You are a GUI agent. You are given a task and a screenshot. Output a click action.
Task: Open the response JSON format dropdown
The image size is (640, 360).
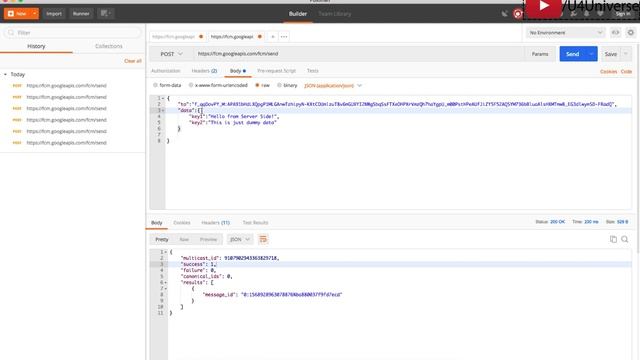[x=240, y=239]
